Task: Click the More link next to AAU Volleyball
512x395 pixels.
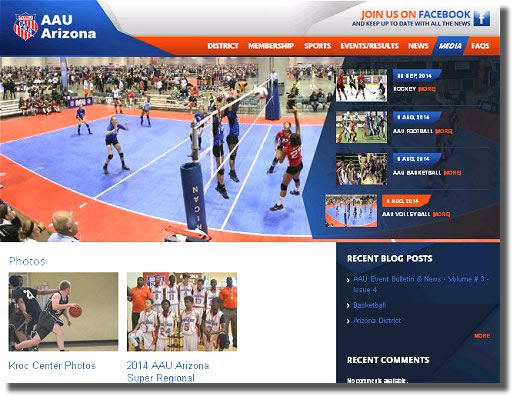Action: (441, 214)
